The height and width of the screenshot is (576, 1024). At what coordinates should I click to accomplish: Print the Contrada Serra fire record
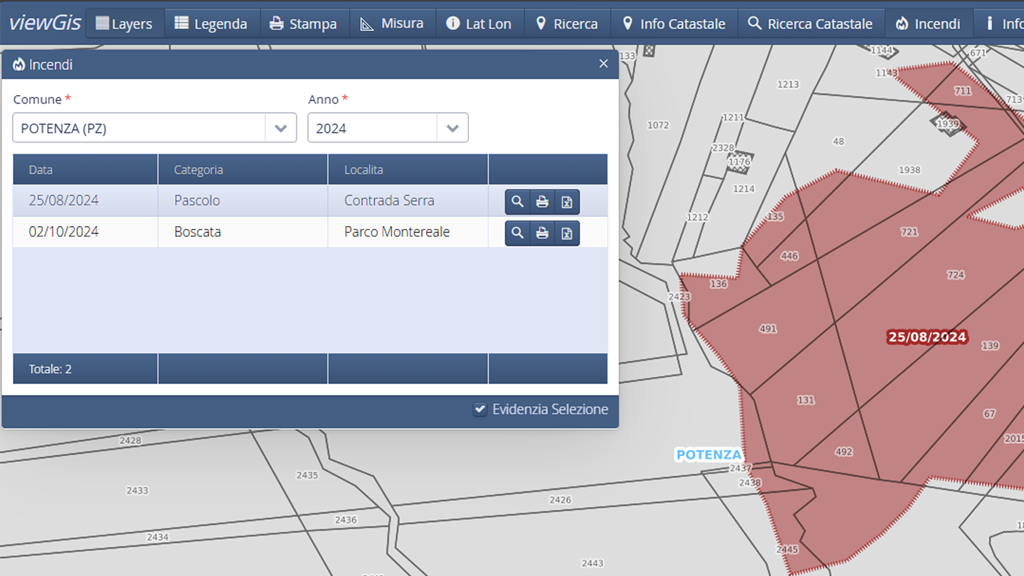(542, 202)
